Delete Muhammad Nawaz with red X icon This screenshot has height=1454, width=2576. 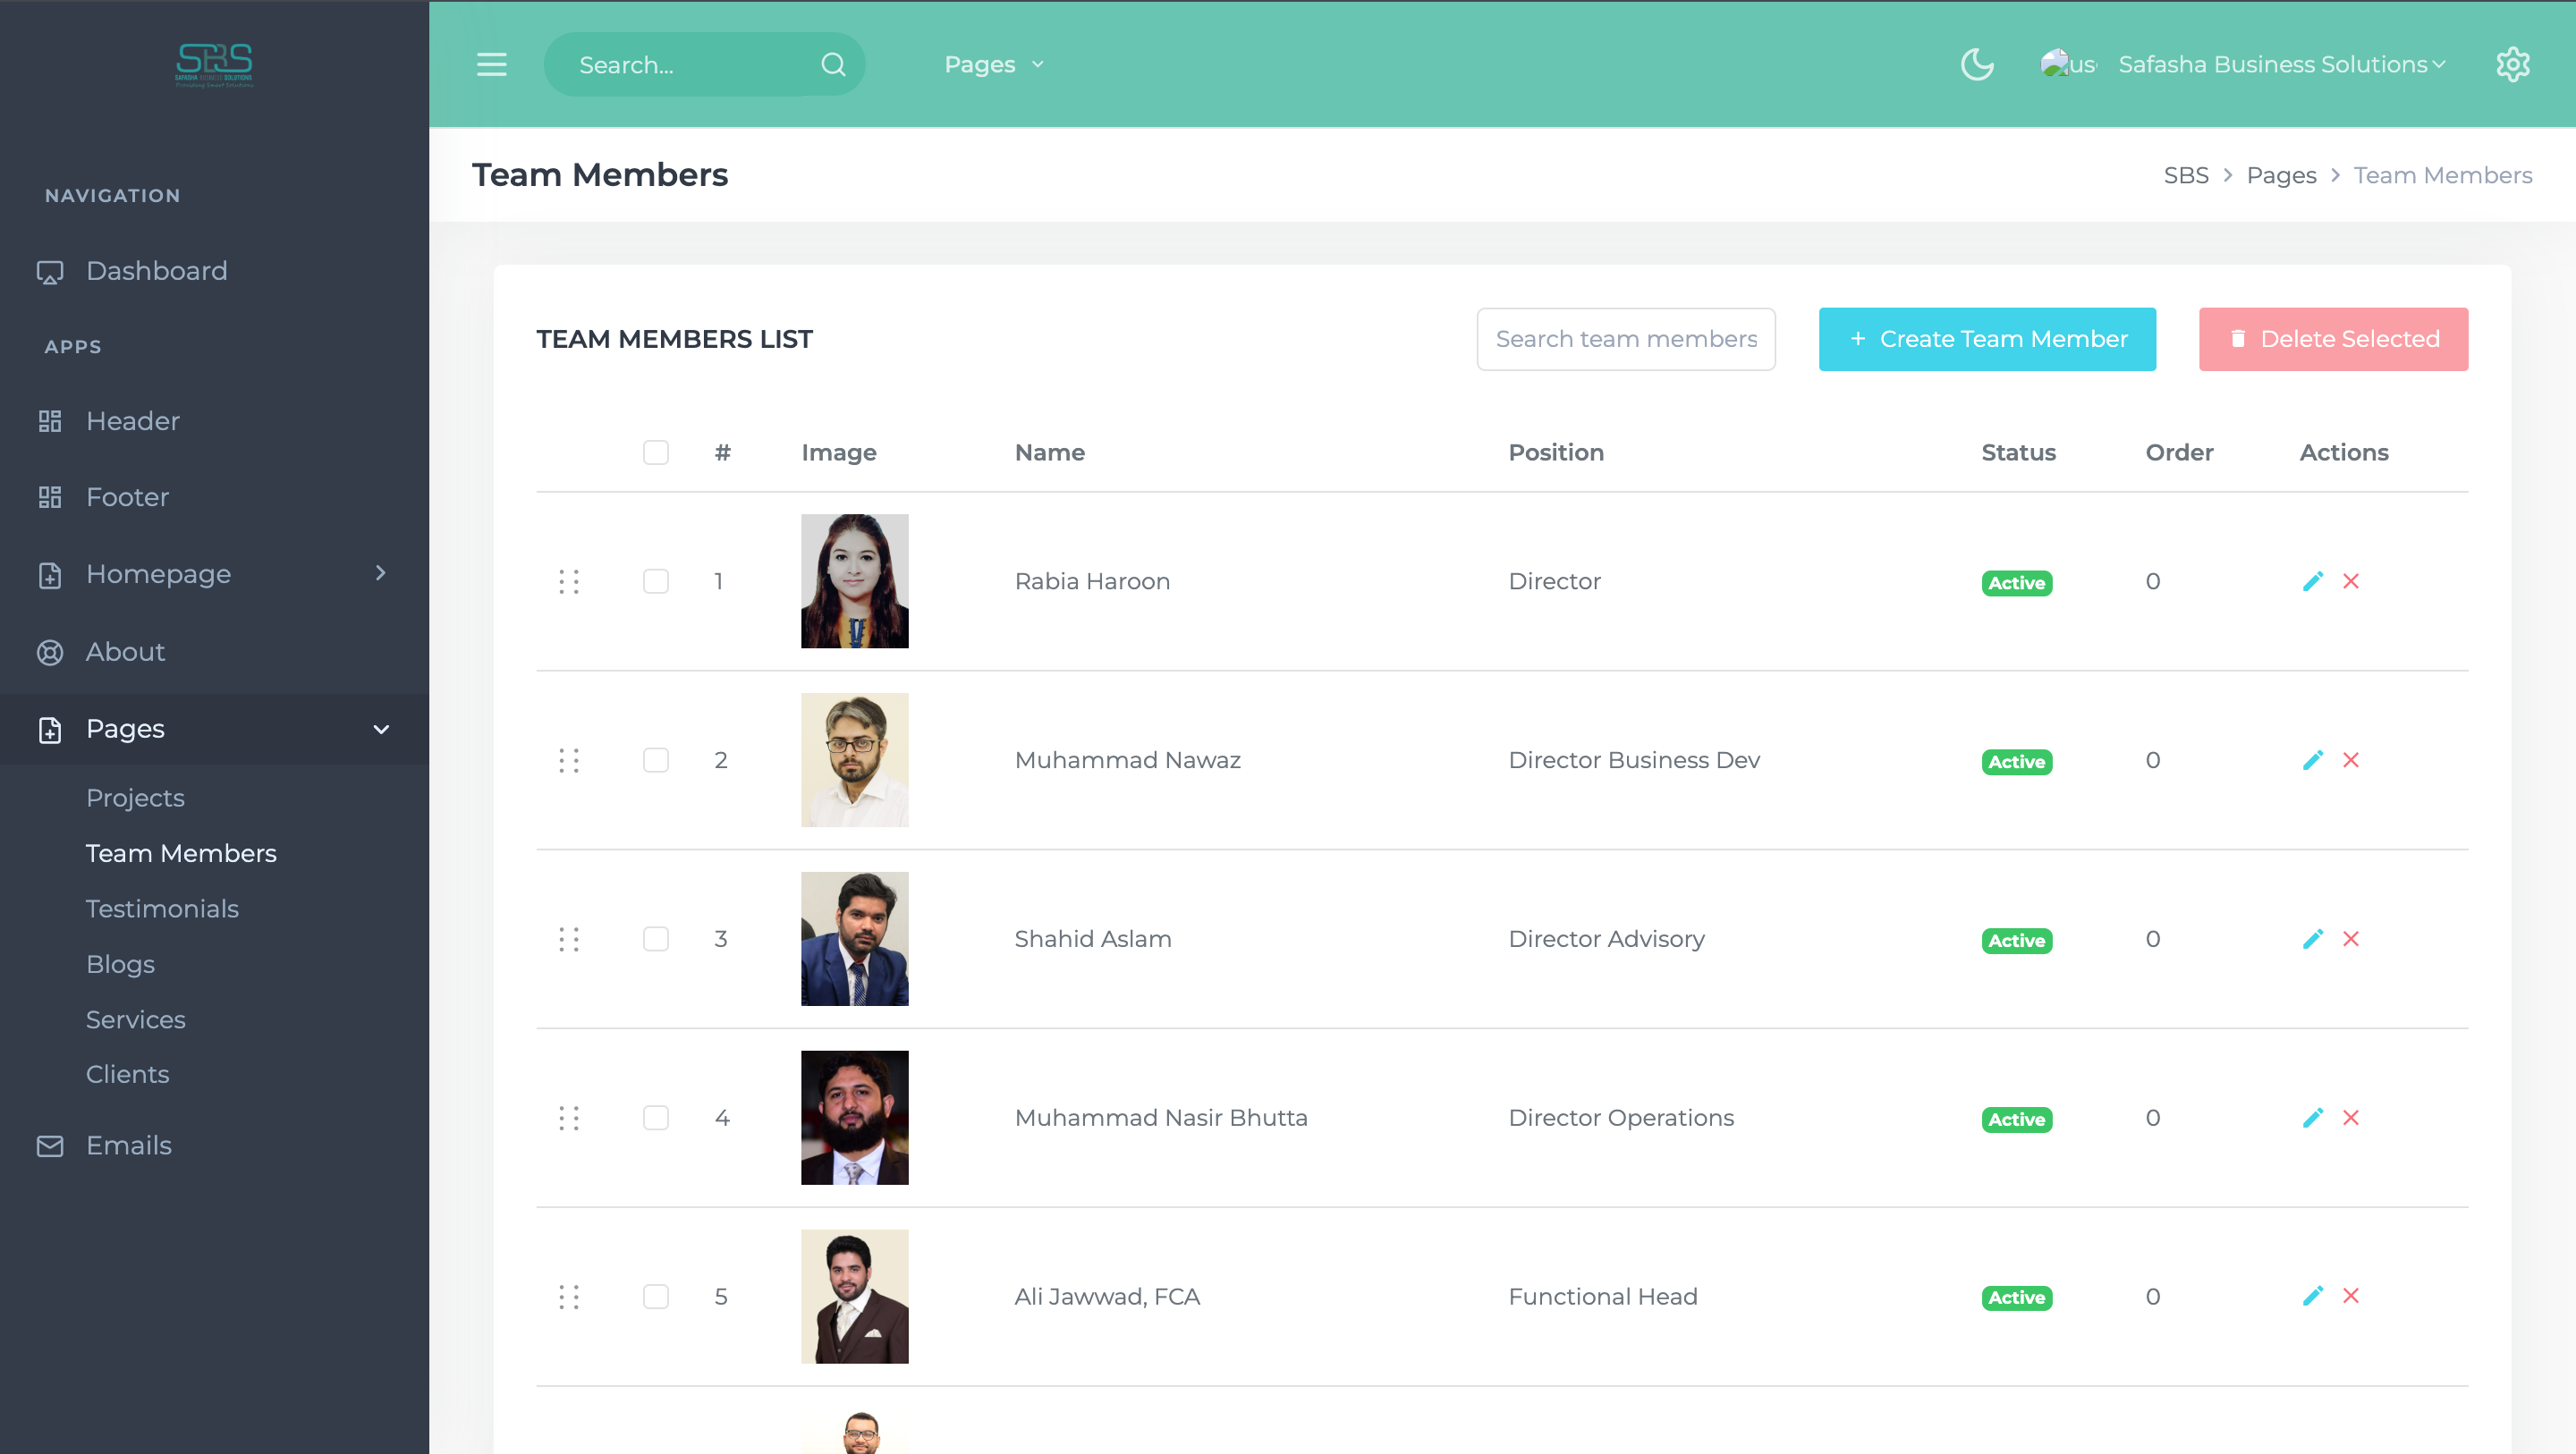2350,760
